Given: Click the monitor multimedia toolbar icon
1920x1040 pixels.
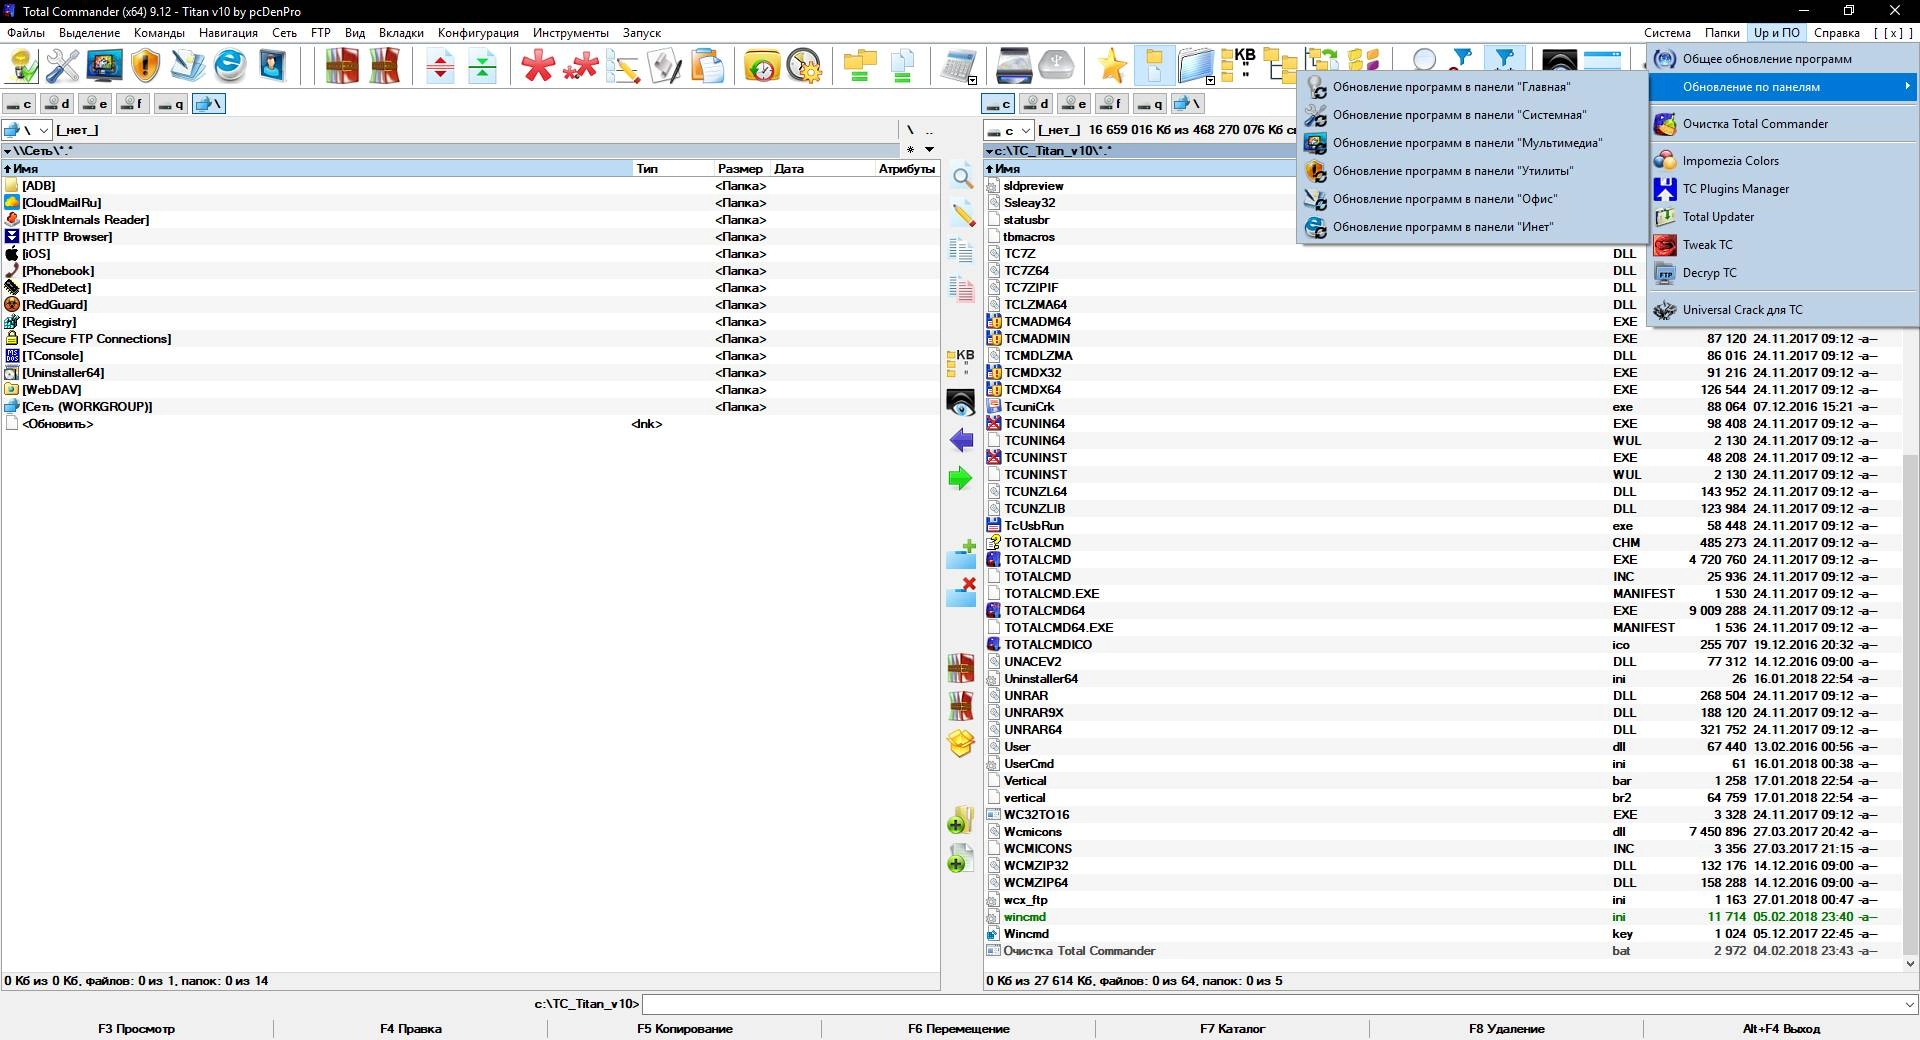Looking at the screenshot, I should point(104,66).
